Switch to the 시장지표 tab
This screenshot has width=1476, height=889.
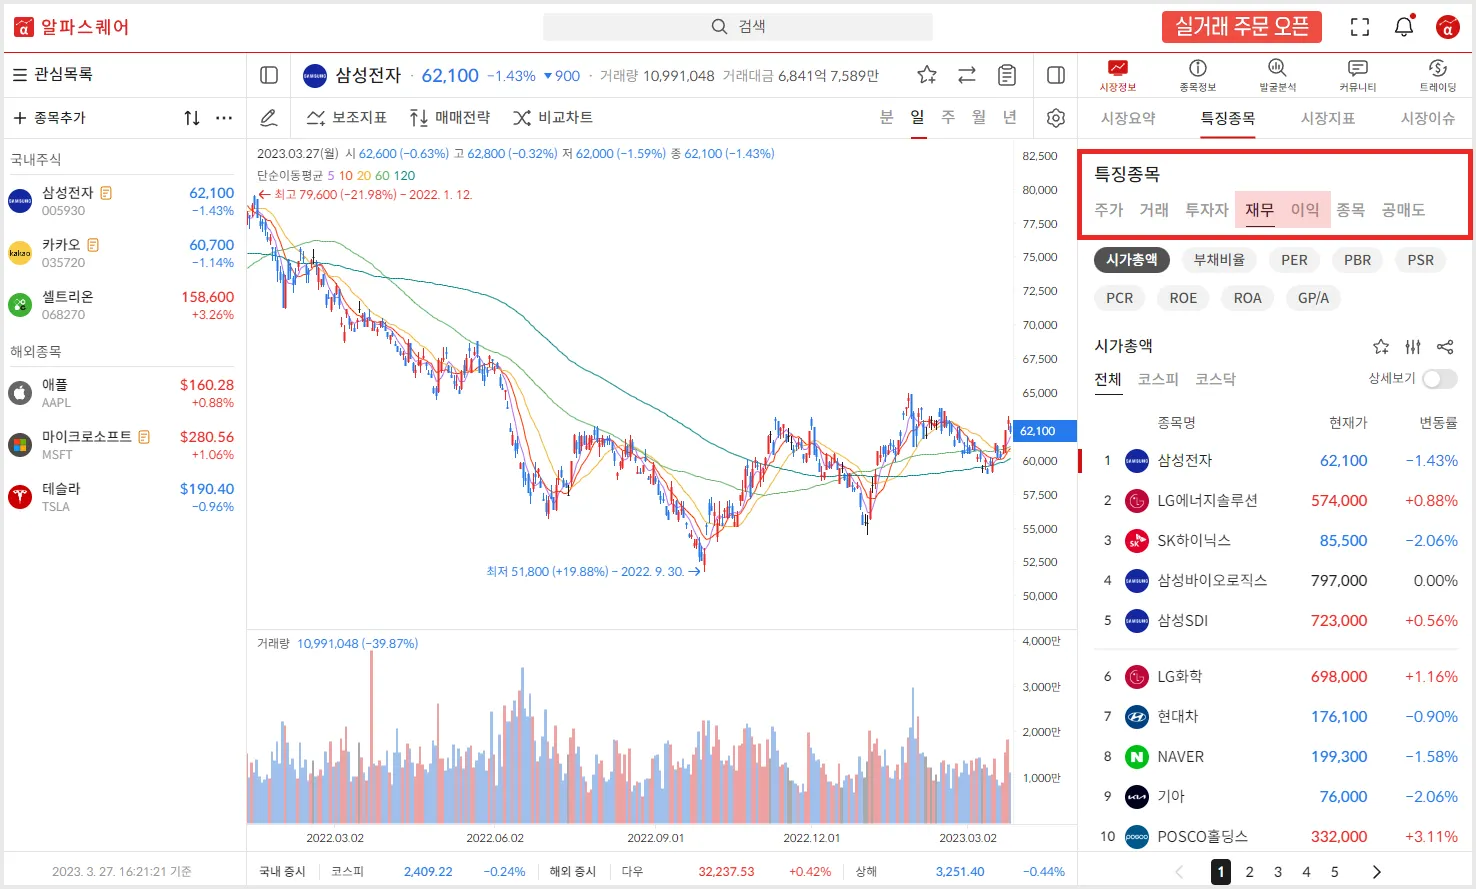(1328, 118)
